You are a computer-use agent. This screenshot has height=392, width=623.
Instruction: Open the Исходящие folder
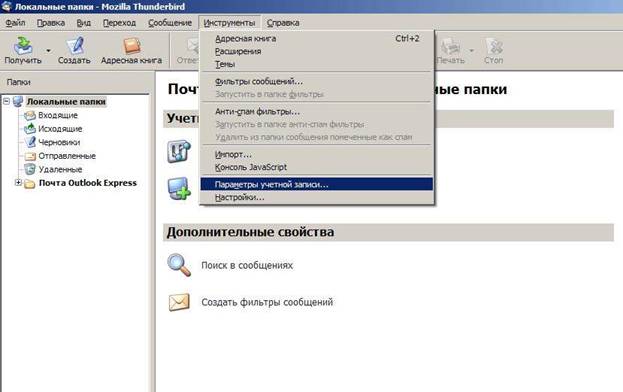coord(60,129)
